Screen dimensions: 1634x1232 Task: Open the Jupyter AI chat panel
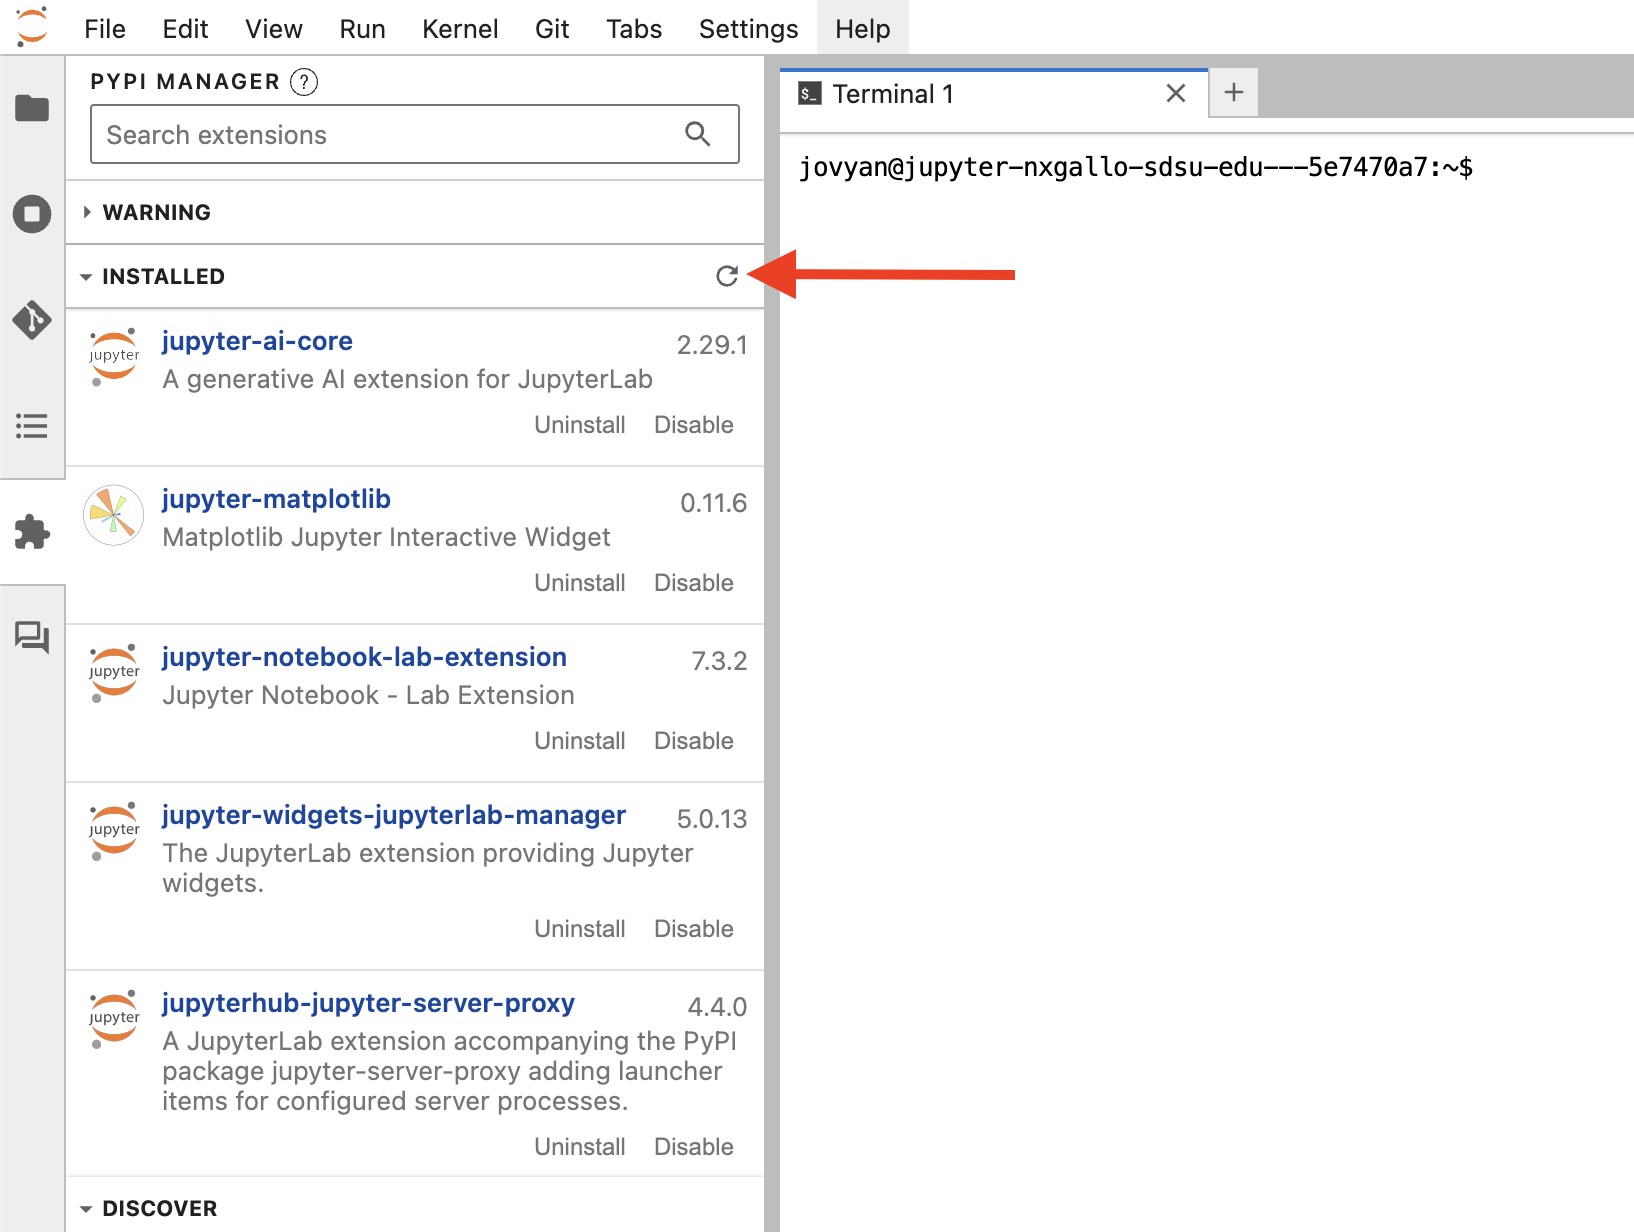32,637
